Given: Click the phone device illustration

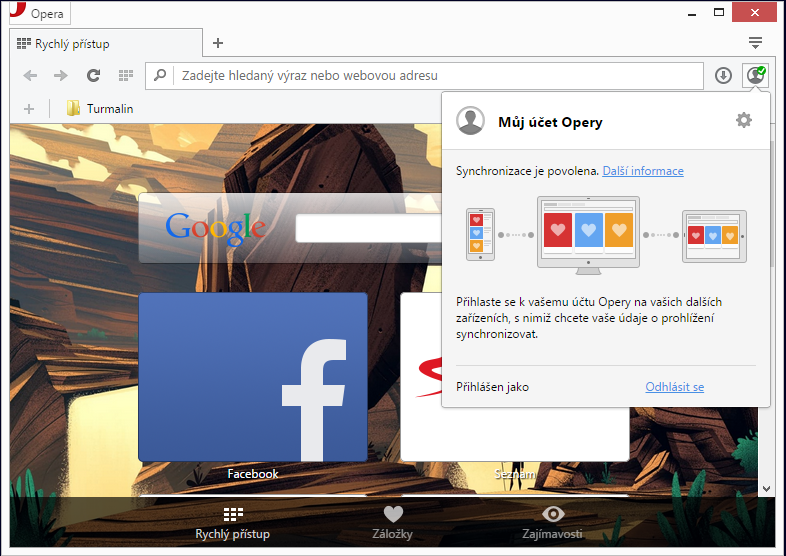Looking at the screenshot, I should (x=480, y=234).
